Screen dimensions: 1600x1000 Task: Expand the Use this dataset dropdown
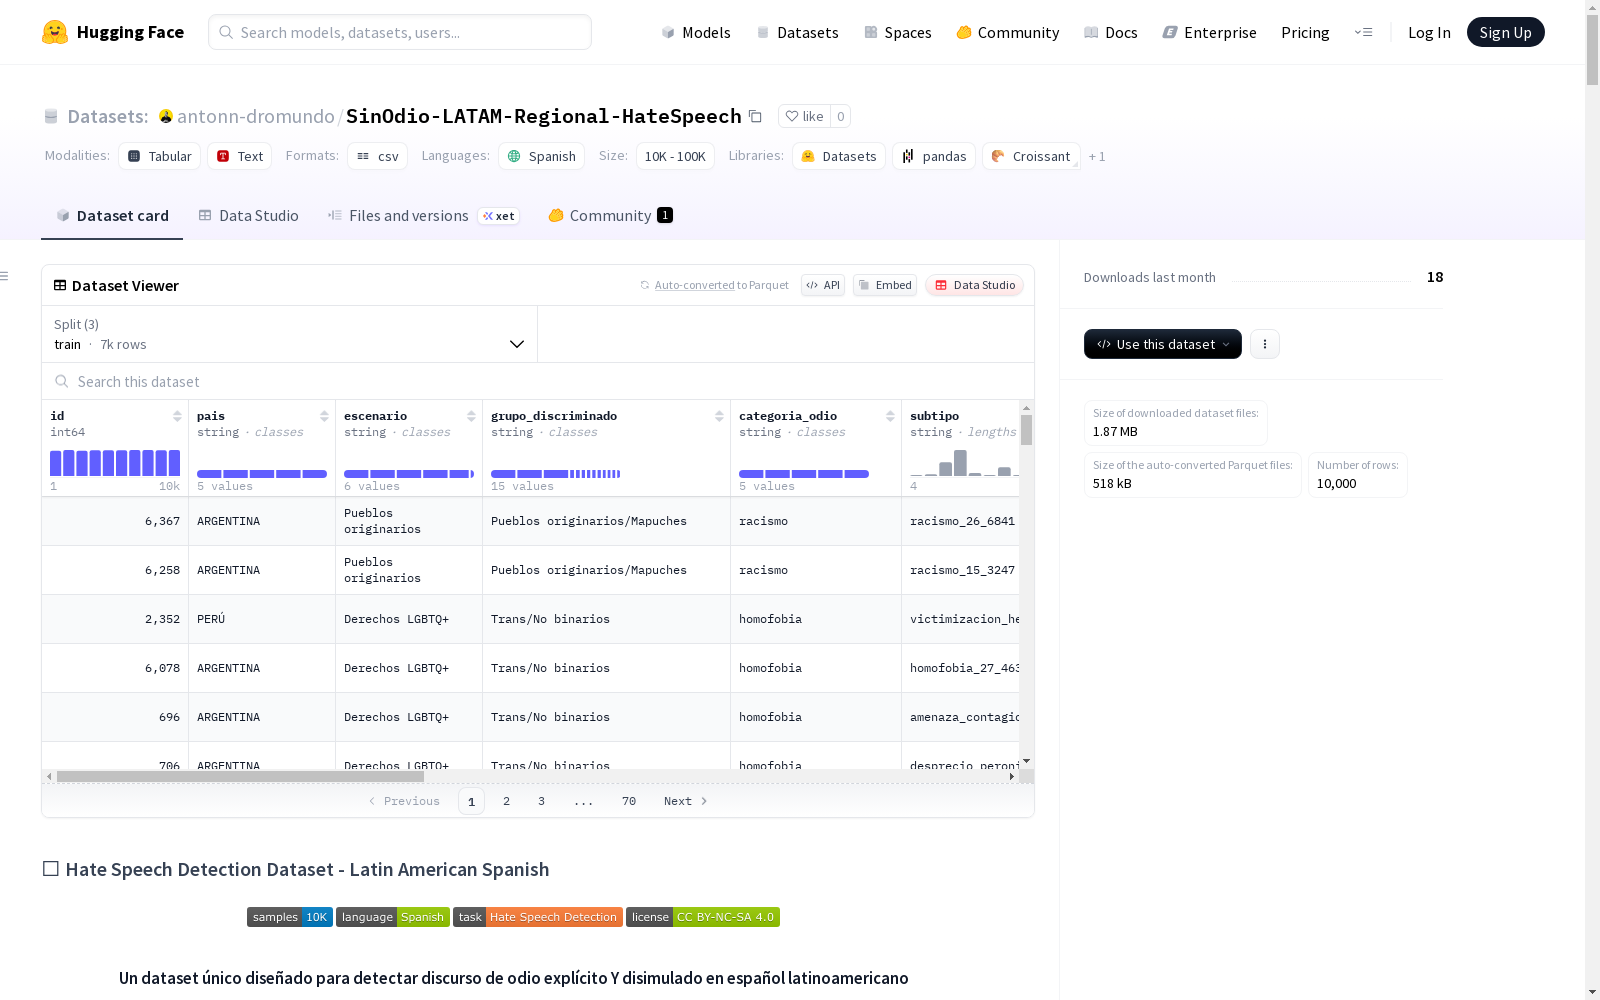(x=1163, y=344)
